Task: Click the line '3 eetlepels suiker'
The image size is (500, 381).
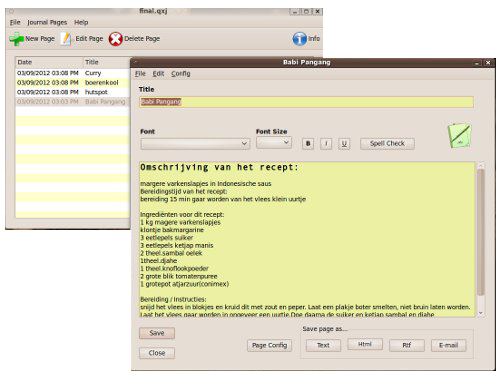Action: 167,238
